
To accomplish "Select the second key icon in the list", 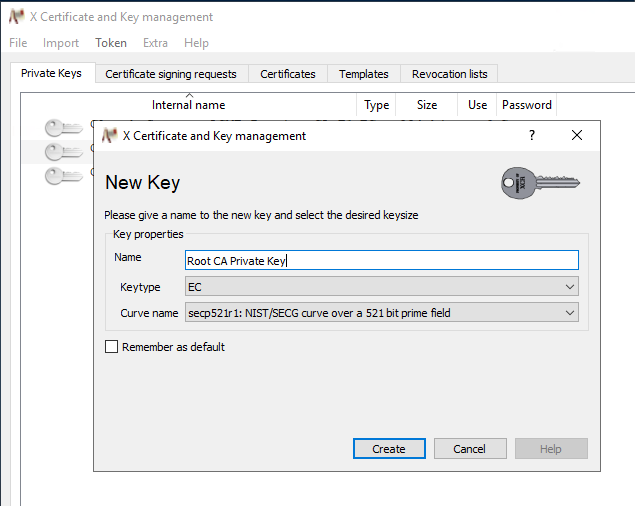I will 64,152.
